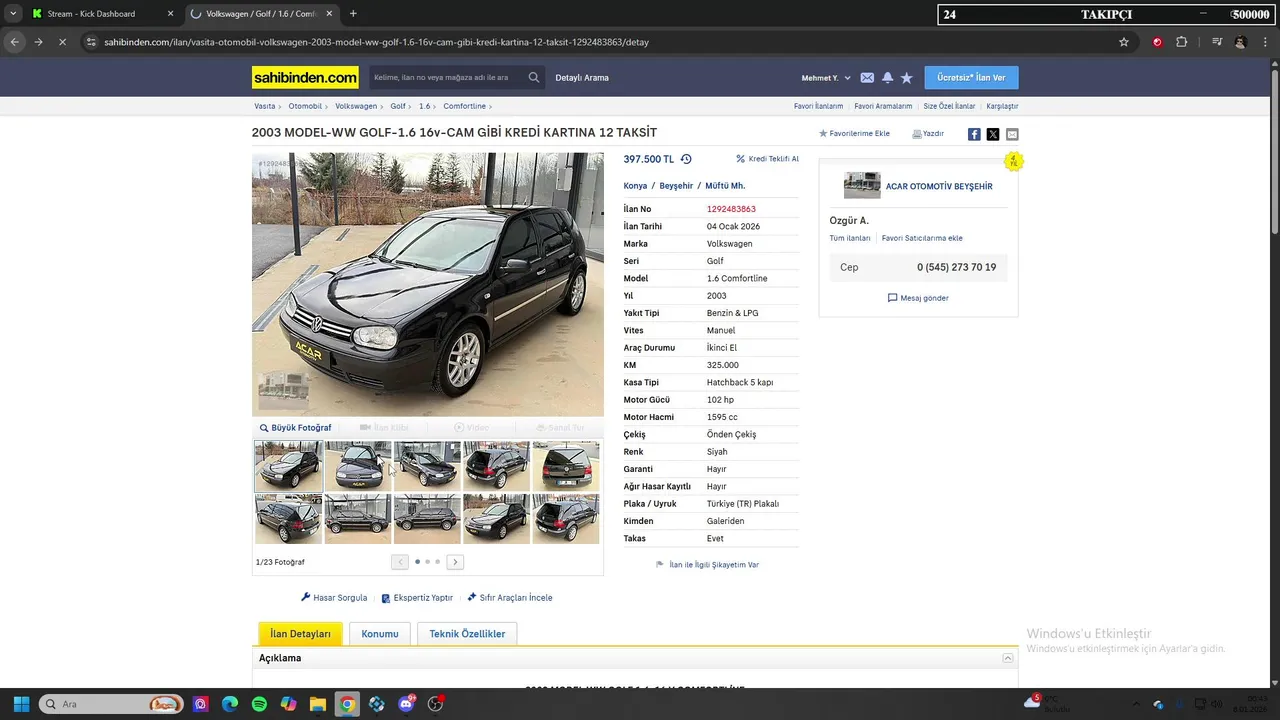Click Kredi Teklifi Al link
This screenshot has height=720, width=1280.
pyautogui.click(x=767, y=159)
